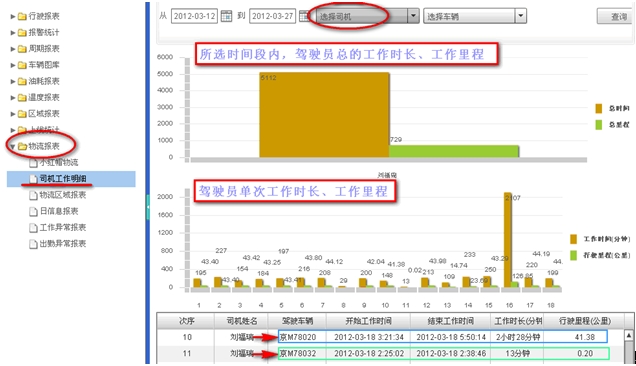Click the 出勤异常报表 document icon
The image size is (636, 366).
tap(34, 244)
